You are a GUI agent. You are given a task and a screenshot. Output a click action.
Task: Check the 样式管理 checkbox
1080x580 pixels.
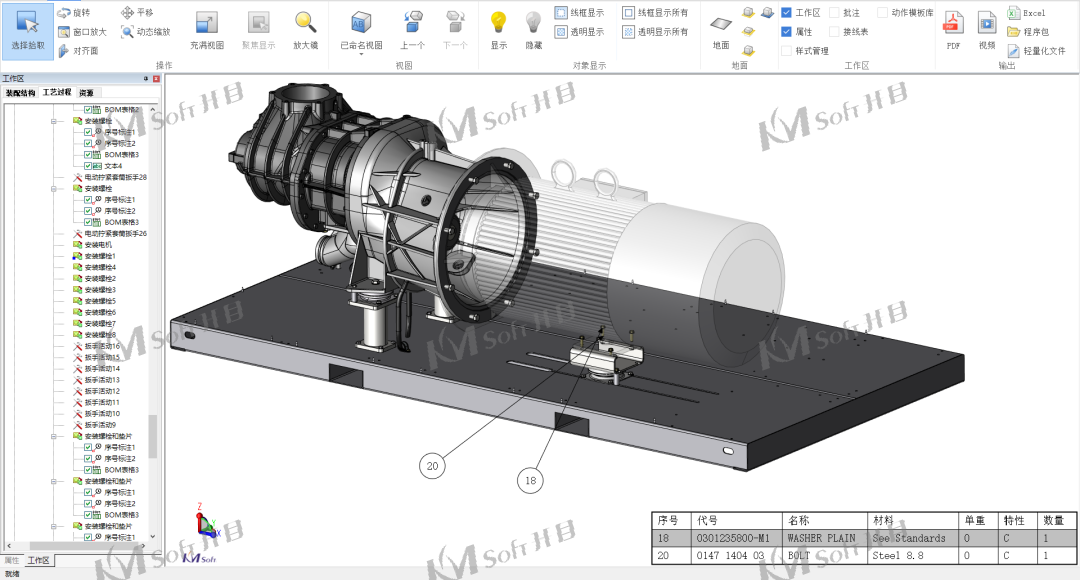click(x=786, y=51)
